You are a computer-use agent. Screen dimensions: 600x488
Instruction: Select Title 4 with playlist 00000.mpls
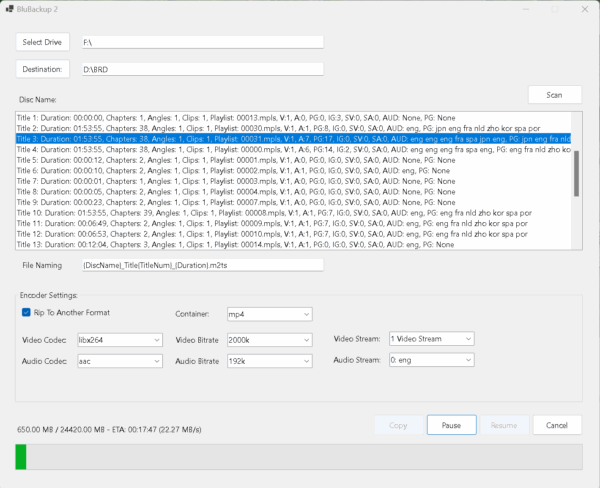pyautogui.click(x=293, y=149)
